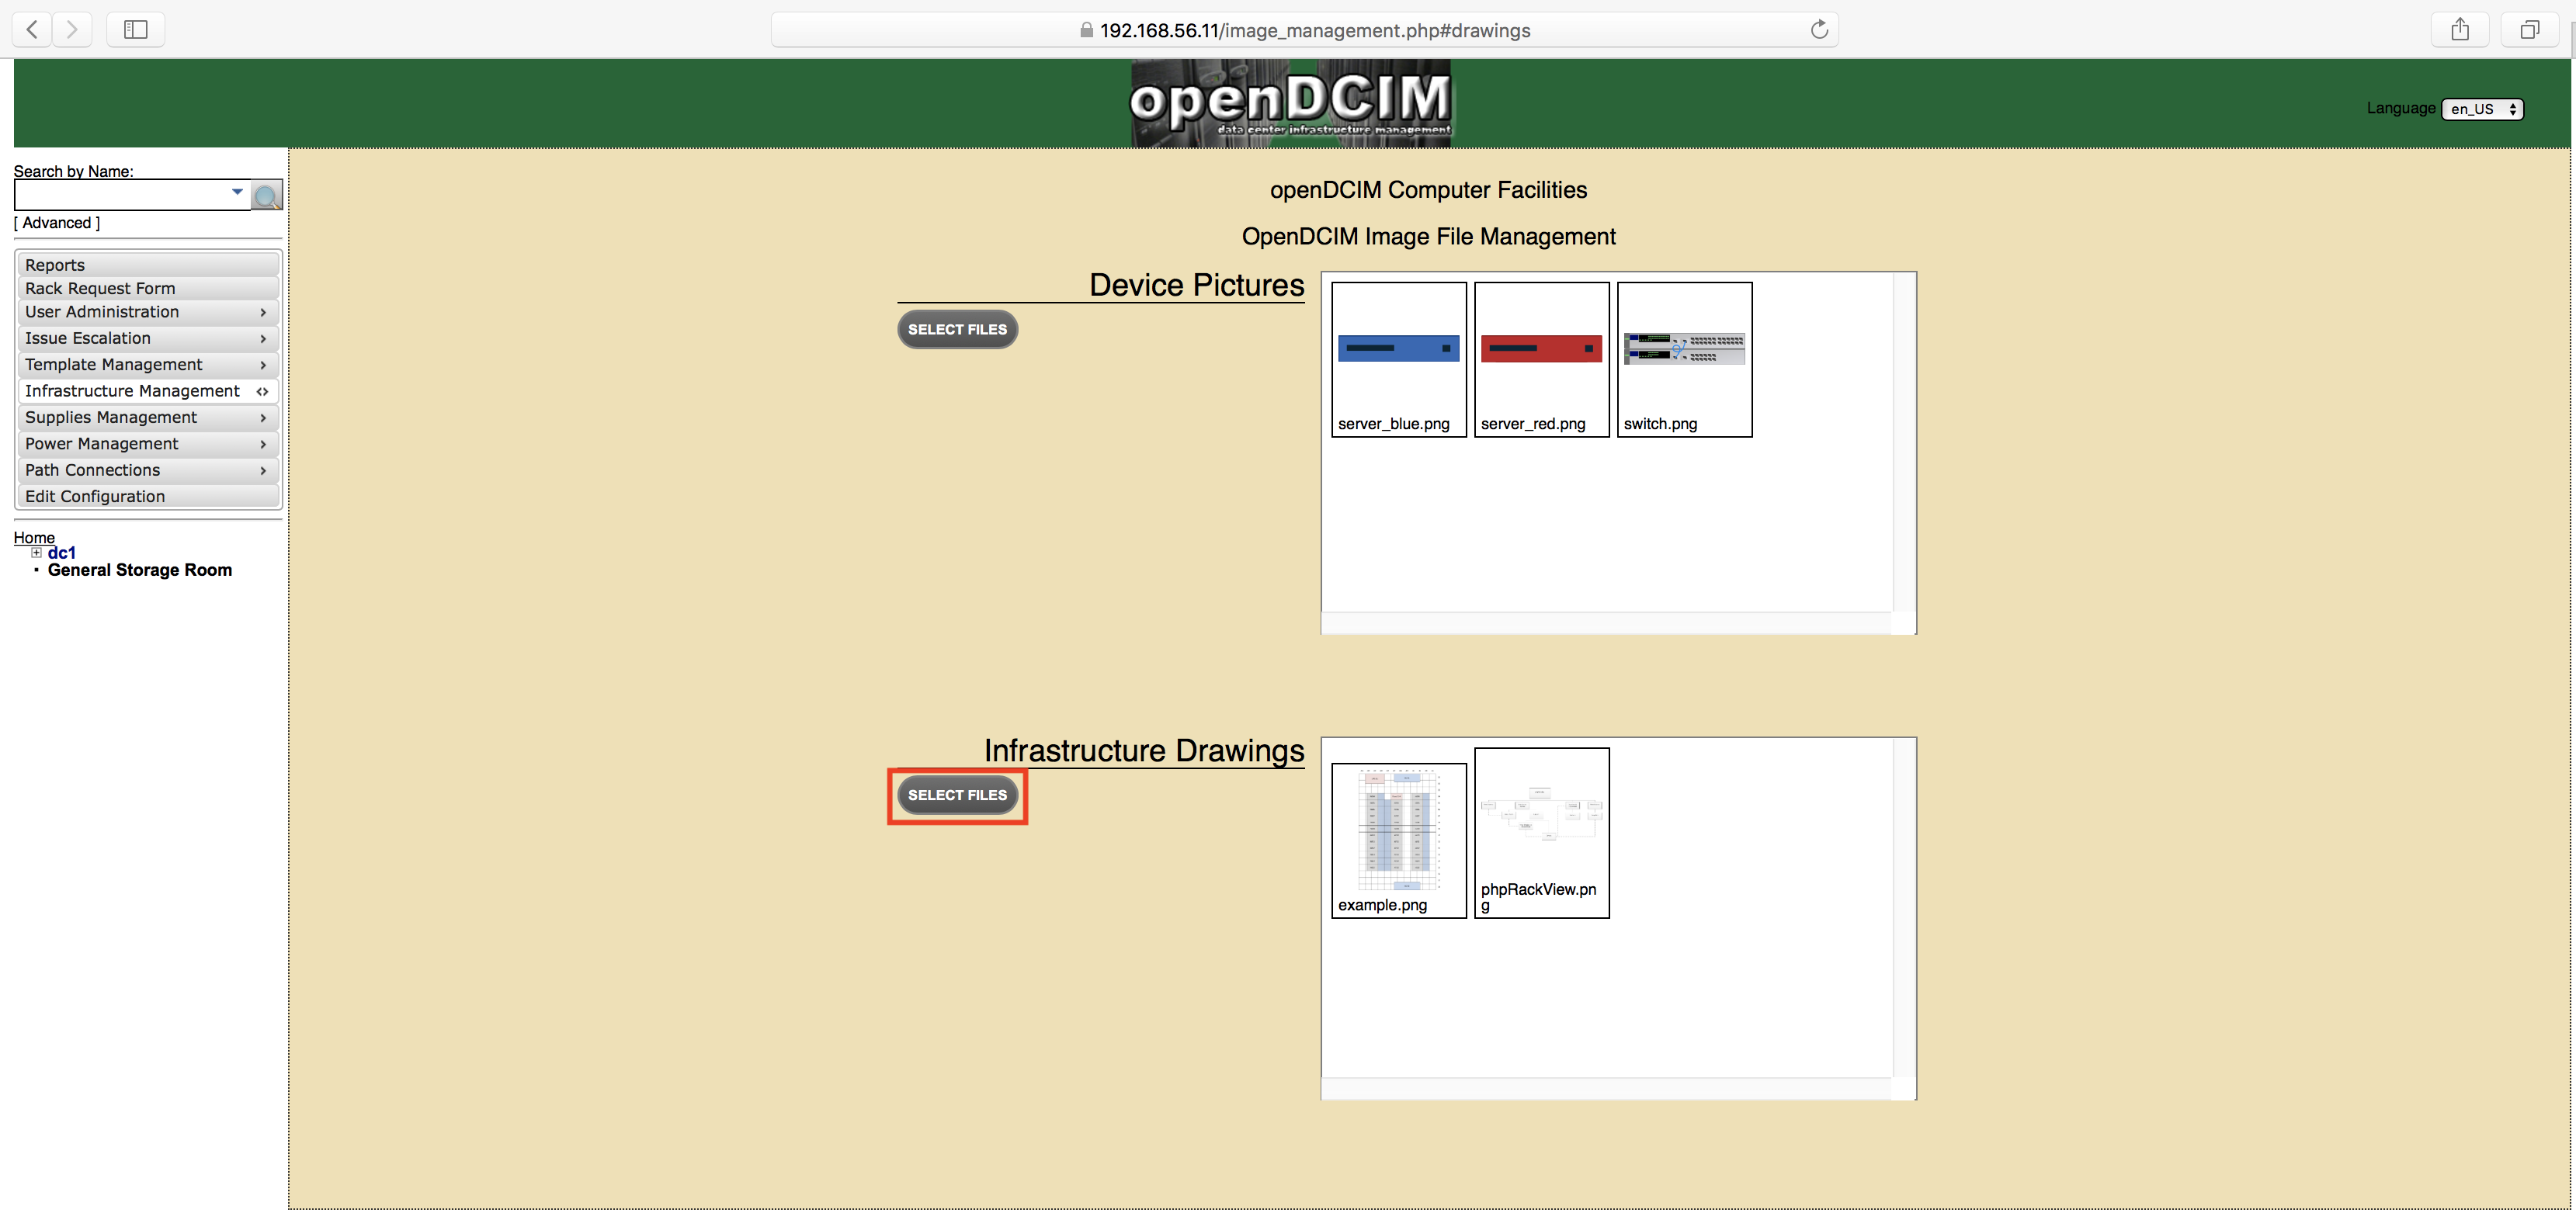Click Device Pictures vertical scrollbar
This screenshot has width=2576, height=1213.
pyautogui.click(x=1904, y=442)
